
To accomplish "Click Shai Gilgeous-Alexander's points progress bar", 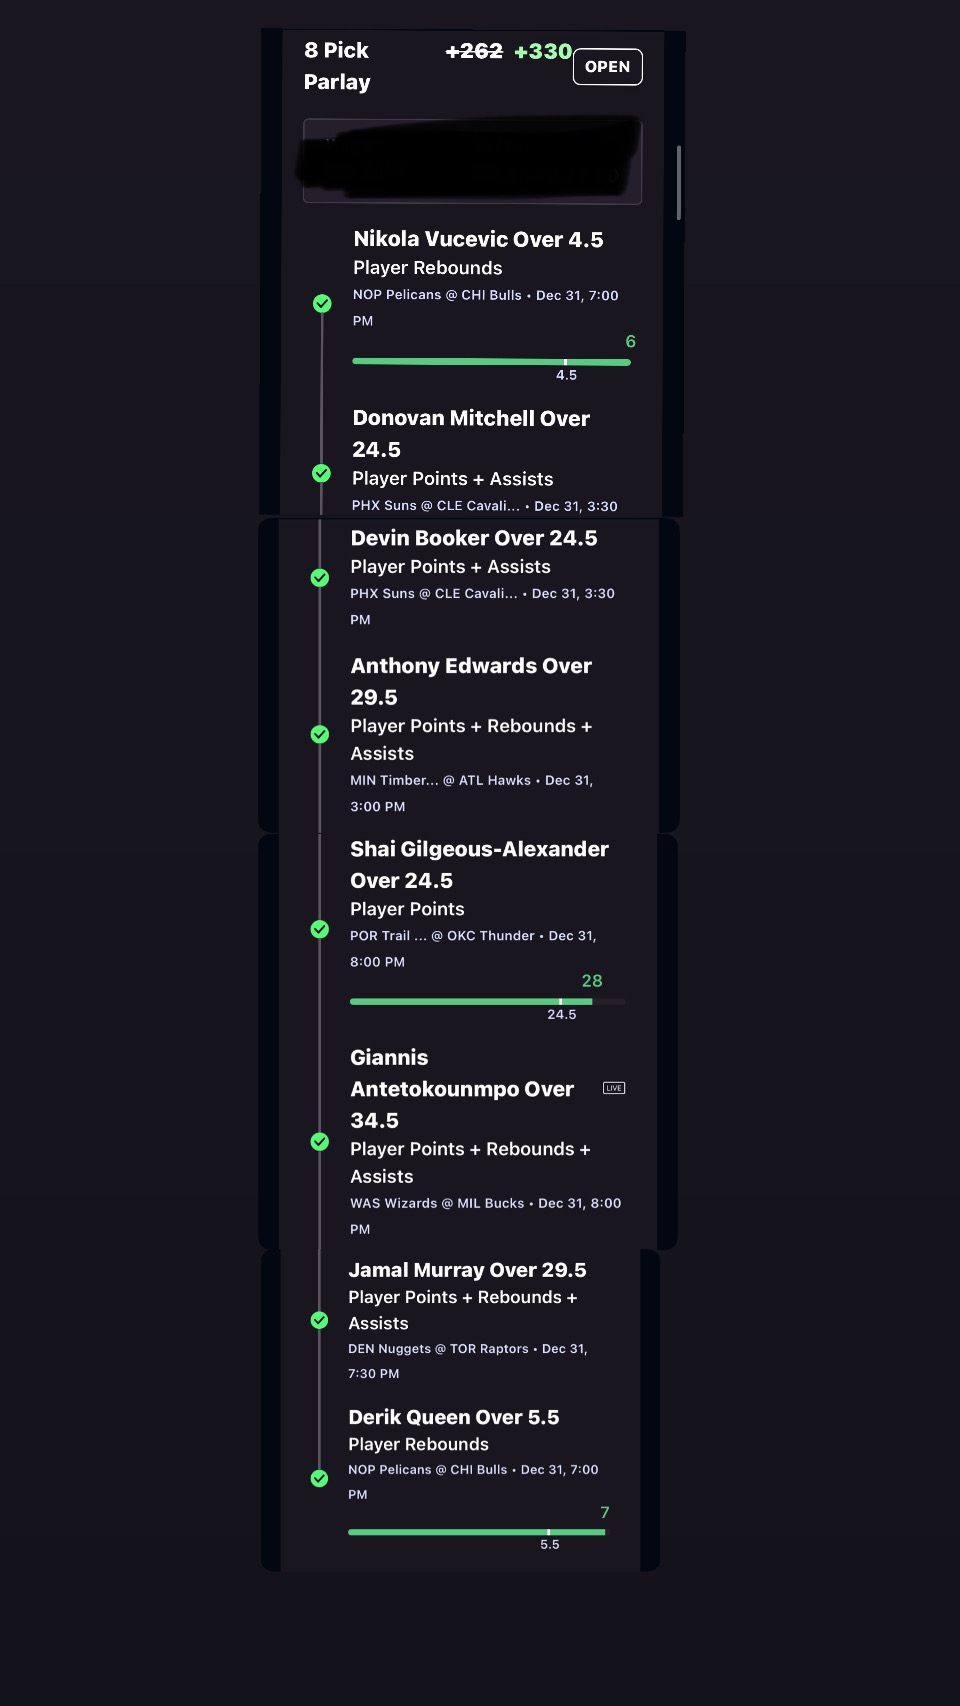I will coord(487,1001).
